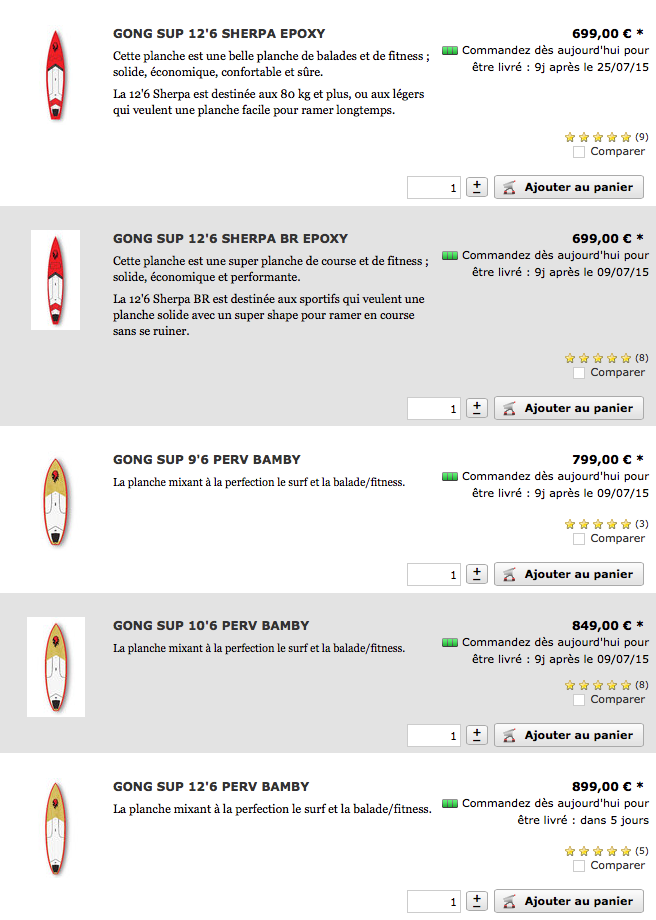The height and width of the screenshot is (920, 656).
Task: Open GONG SUP 12'6 SHERPA BR EPOXY title link
Action: (x=230, y=239)
